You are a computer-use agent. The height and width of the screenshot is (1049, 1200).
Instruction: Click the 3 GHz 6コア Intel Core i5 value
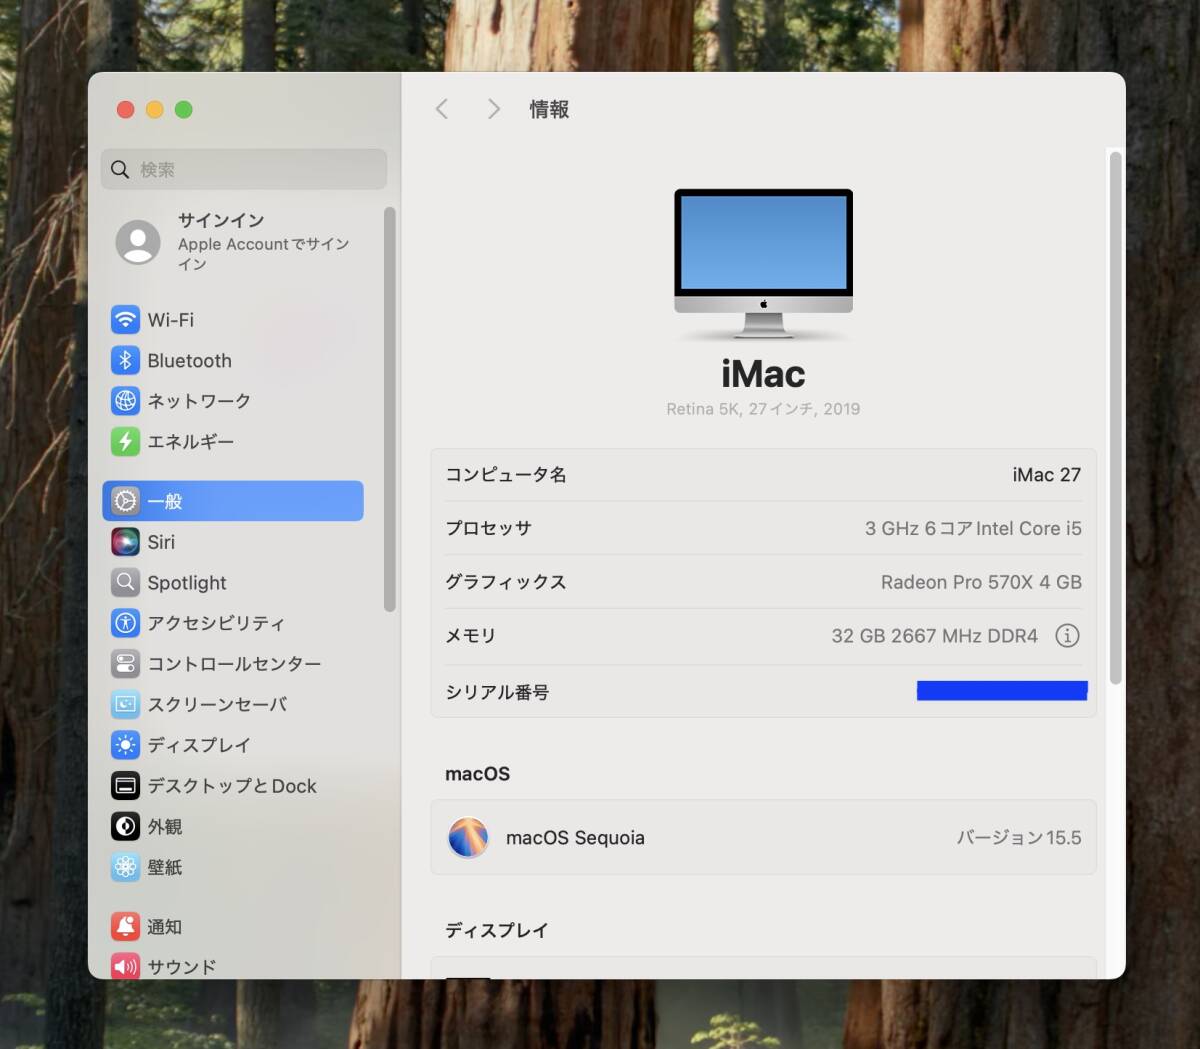973,529
